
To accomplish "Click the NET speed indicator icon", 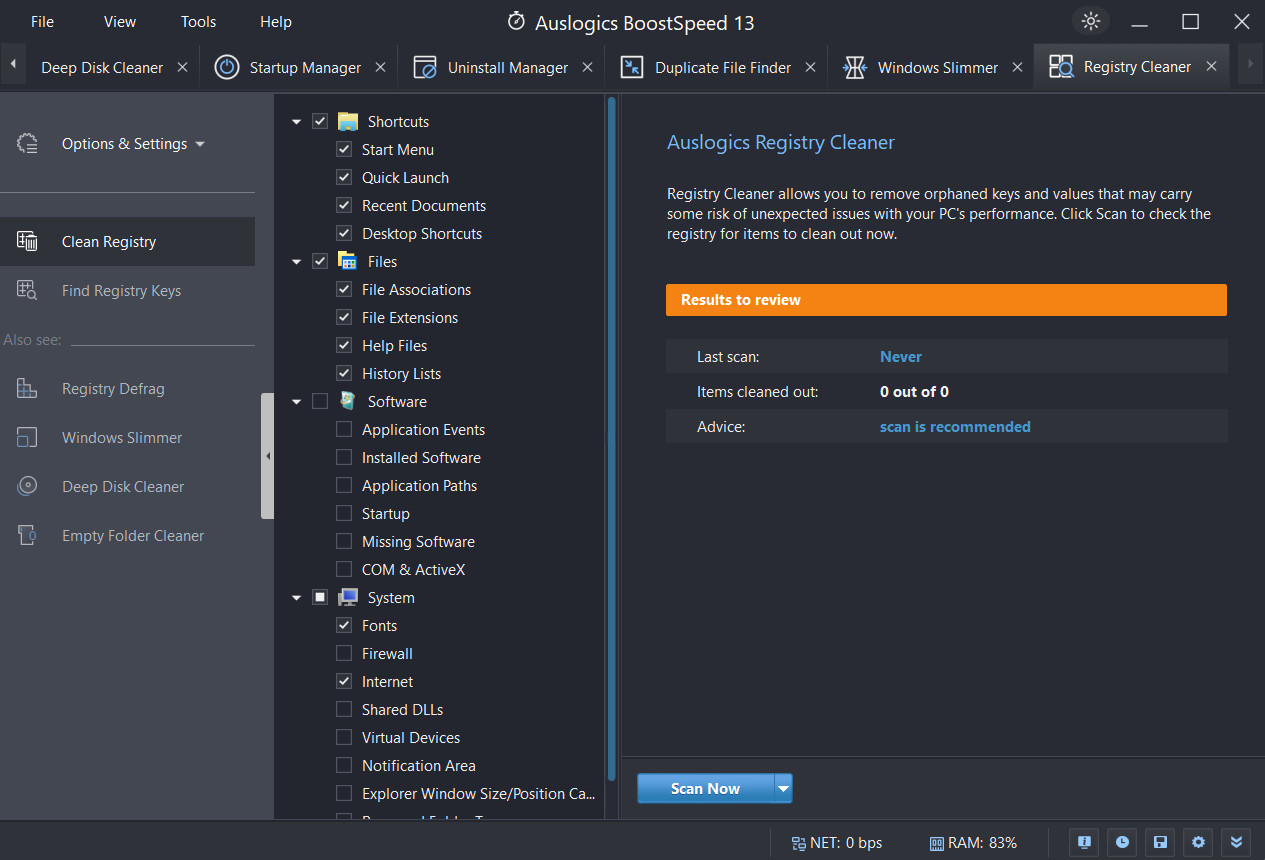I will pyautogui.click(x=798, y=843).
